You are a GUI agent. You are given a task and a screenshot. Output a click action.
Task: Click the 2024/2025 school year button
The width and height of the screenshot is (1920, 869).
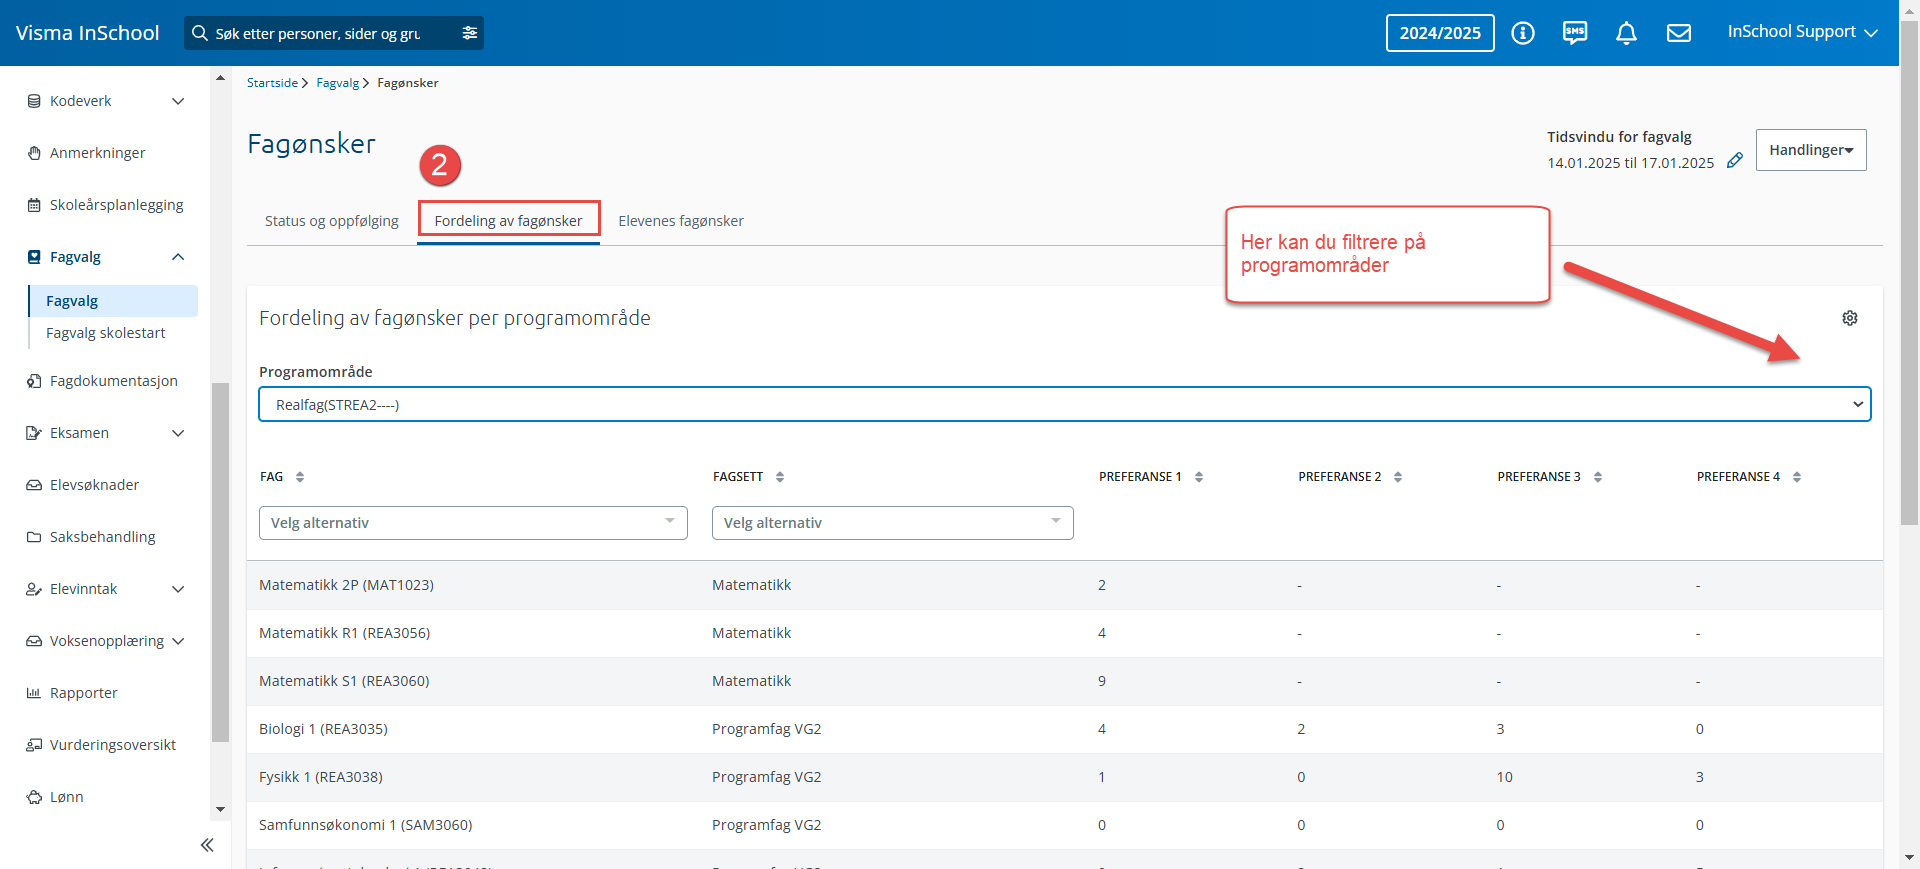click(x=1440, y=33)
